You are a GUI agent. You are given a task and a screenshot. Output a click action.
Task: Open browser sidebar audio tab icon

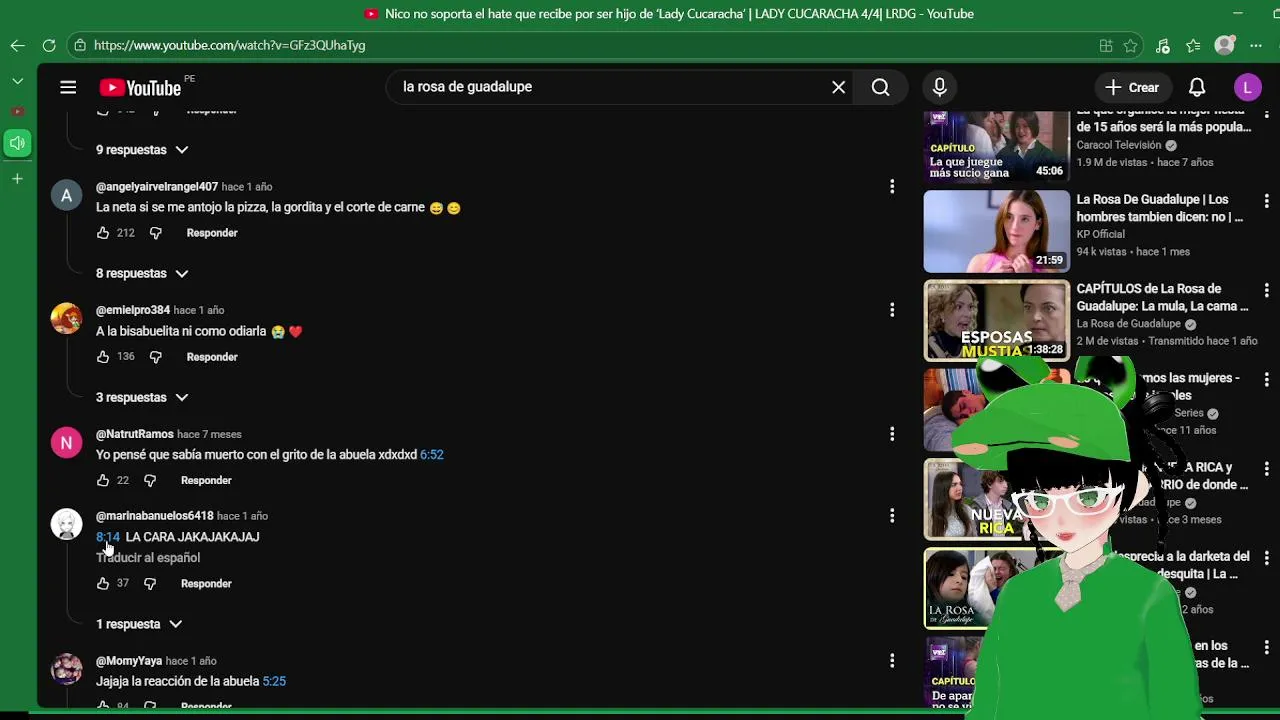point(17,143)
